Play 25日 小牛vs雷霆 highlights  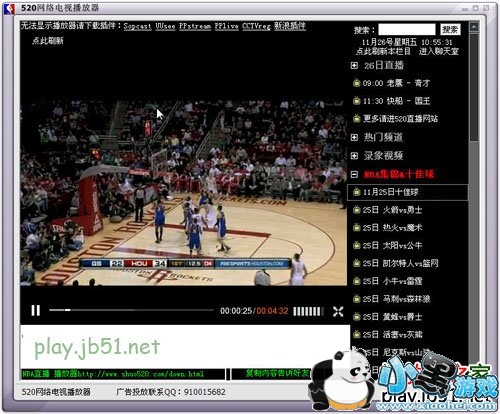click(392, 281)
